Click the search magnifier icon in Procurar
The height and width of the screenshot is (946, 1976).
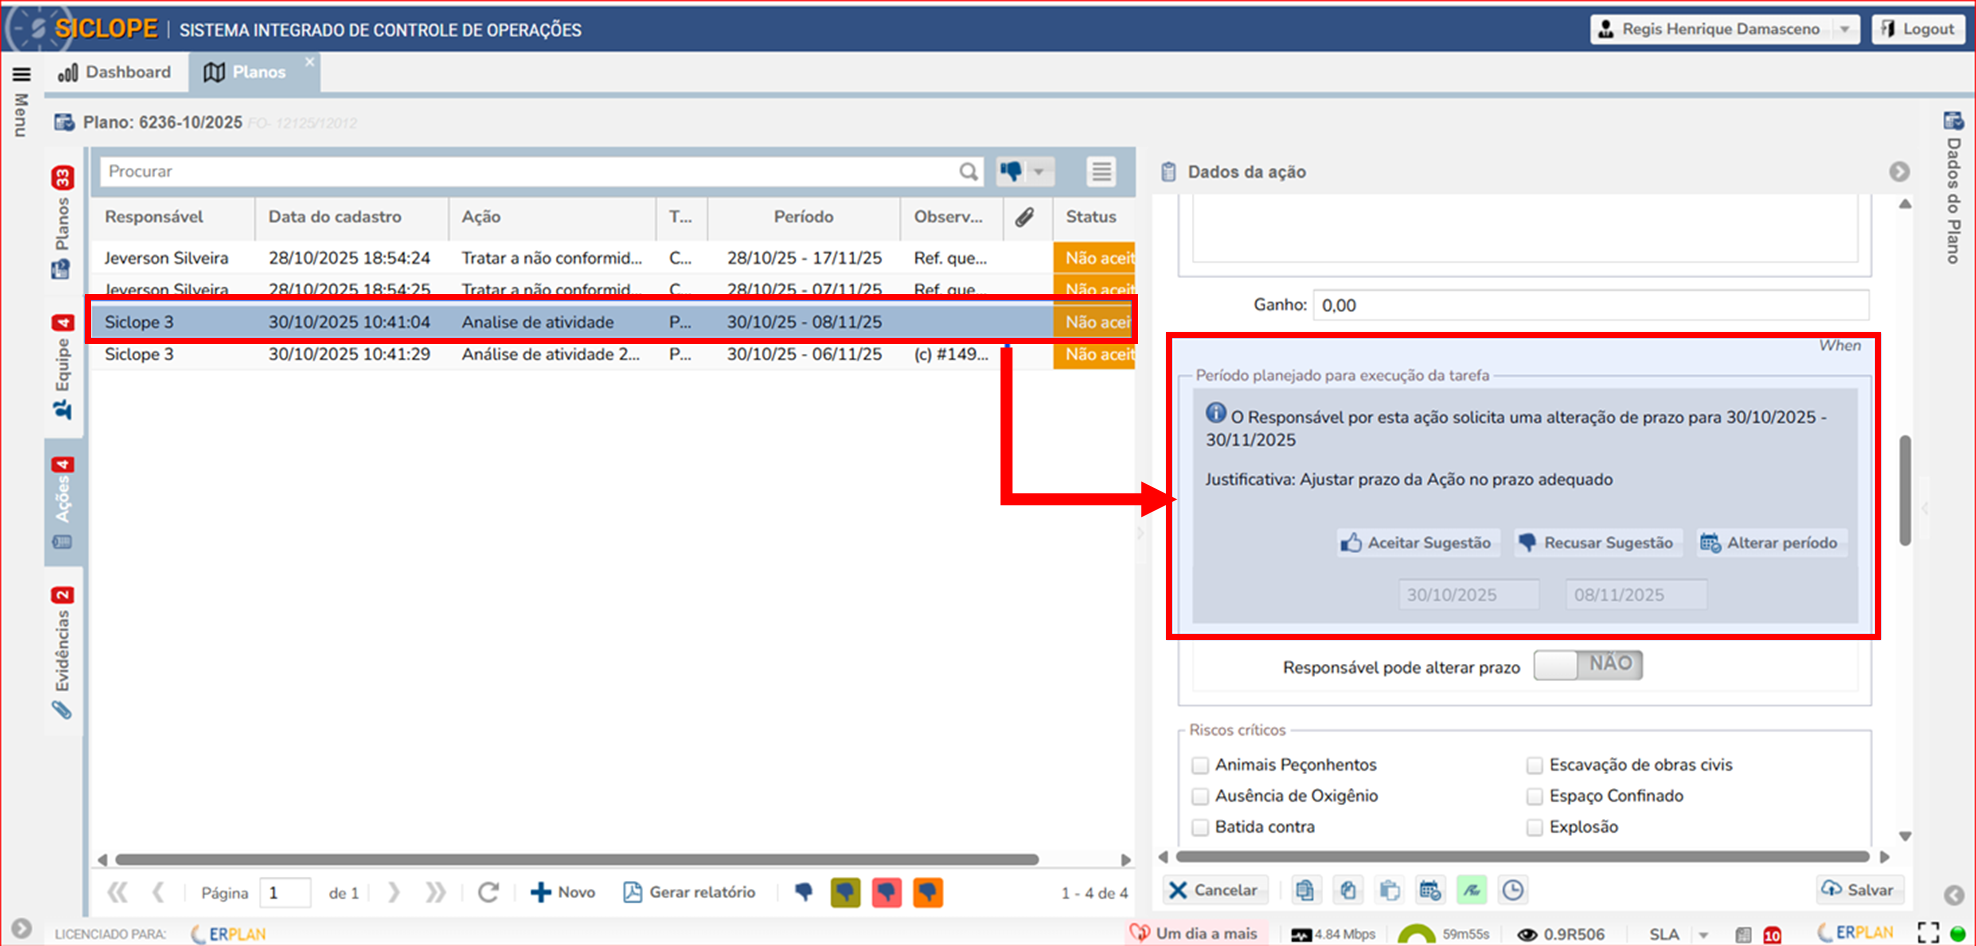tap(968, 171)
